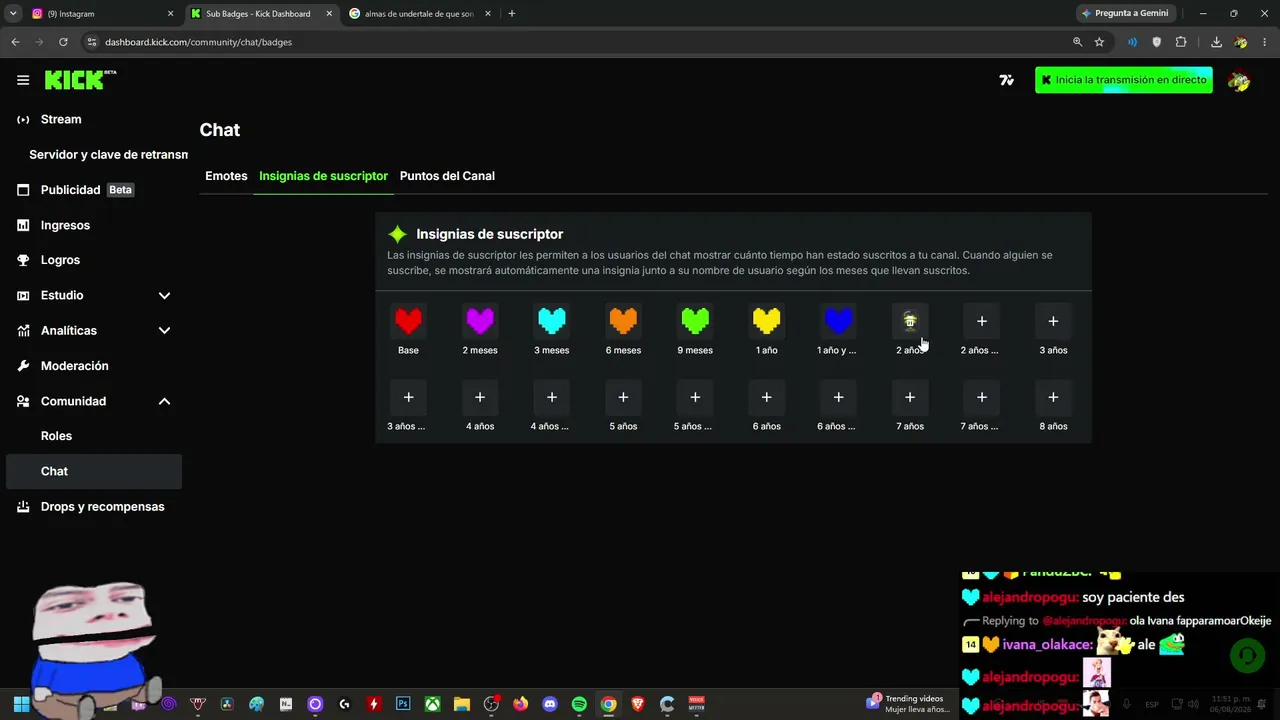Open the Chrome three-dot menu
Viewport: 1280px width, 720px height.
pyautogui.click(x=1265, y=42)
